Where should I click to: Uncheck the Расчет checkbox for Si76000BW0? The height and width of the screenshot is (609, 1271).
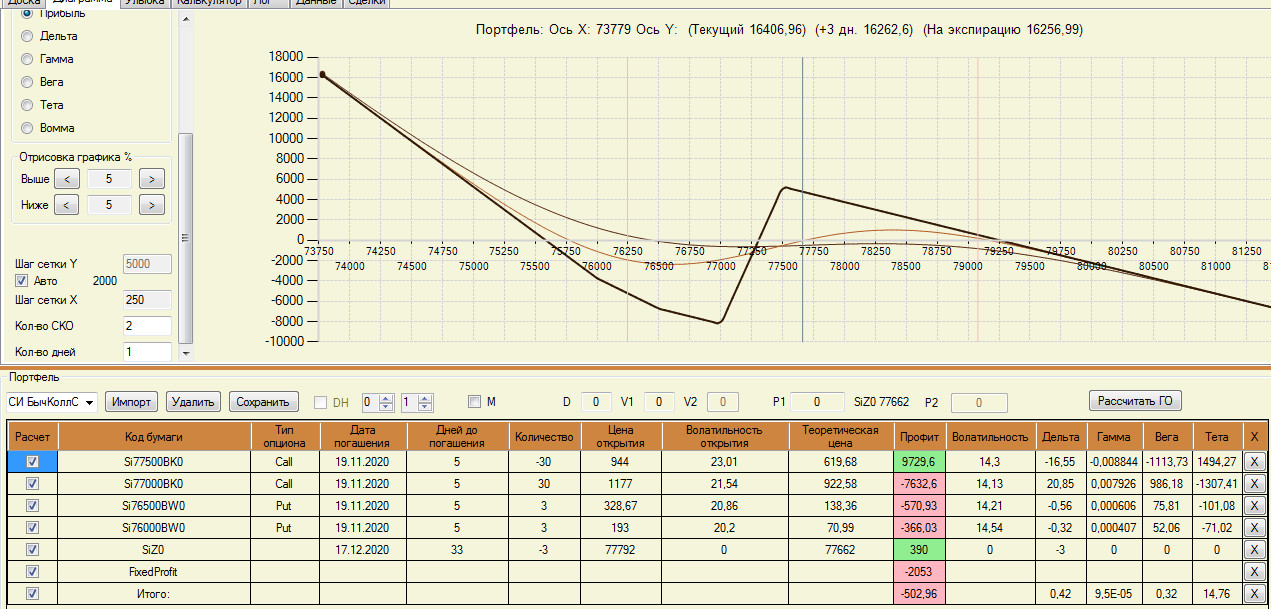pos(33,528)
